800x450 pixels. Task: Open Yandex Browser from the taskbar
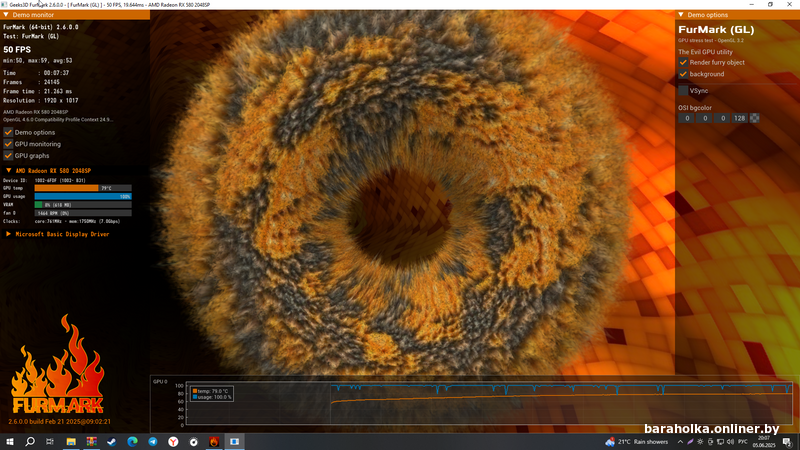(173, 441)
